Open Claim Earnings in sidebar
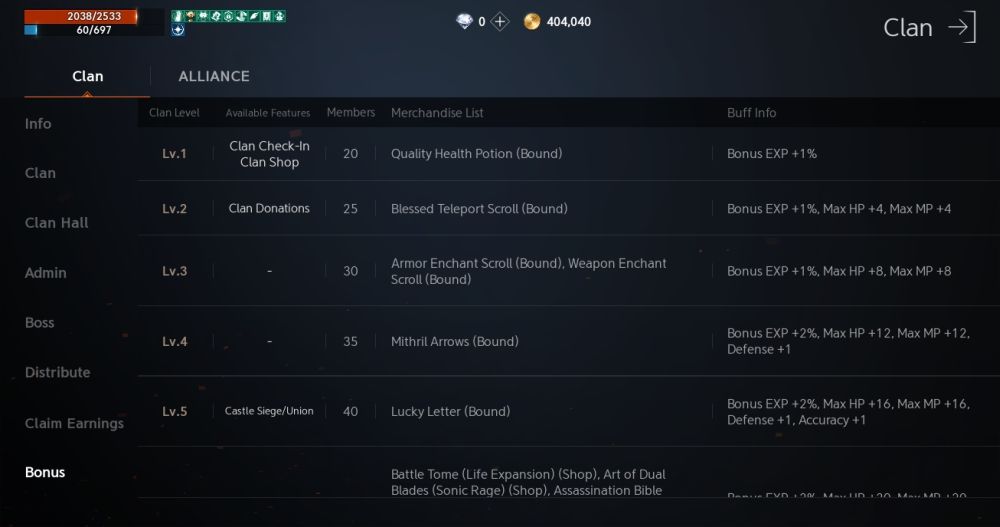 click(75, 423)
